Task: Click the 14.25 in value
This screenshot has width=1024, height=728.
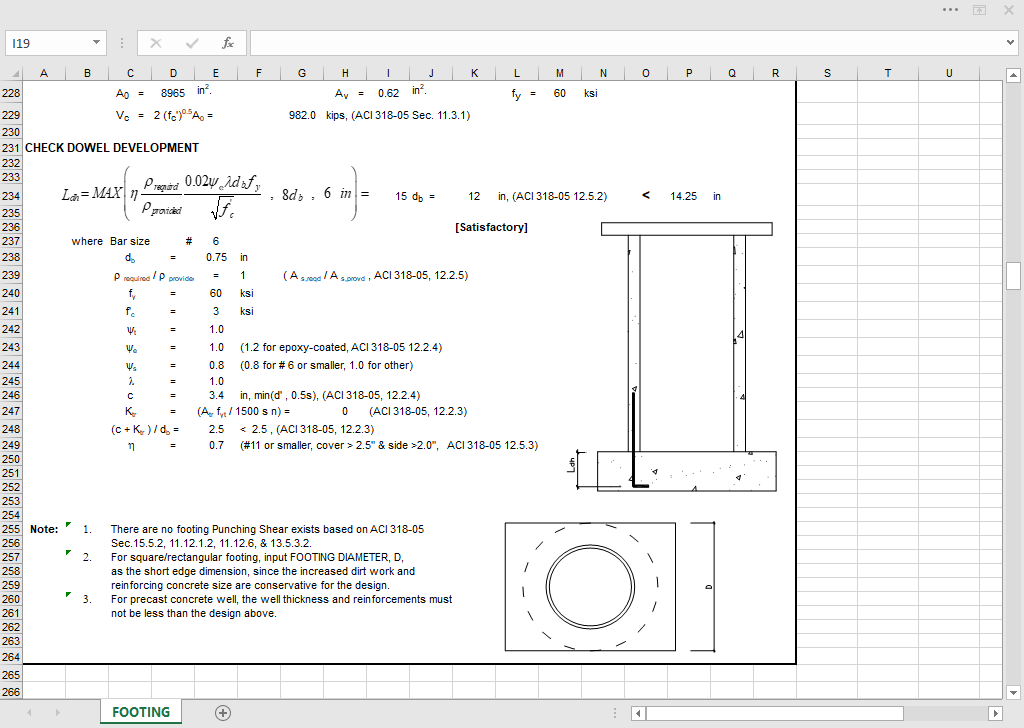Action: [683, 197]
